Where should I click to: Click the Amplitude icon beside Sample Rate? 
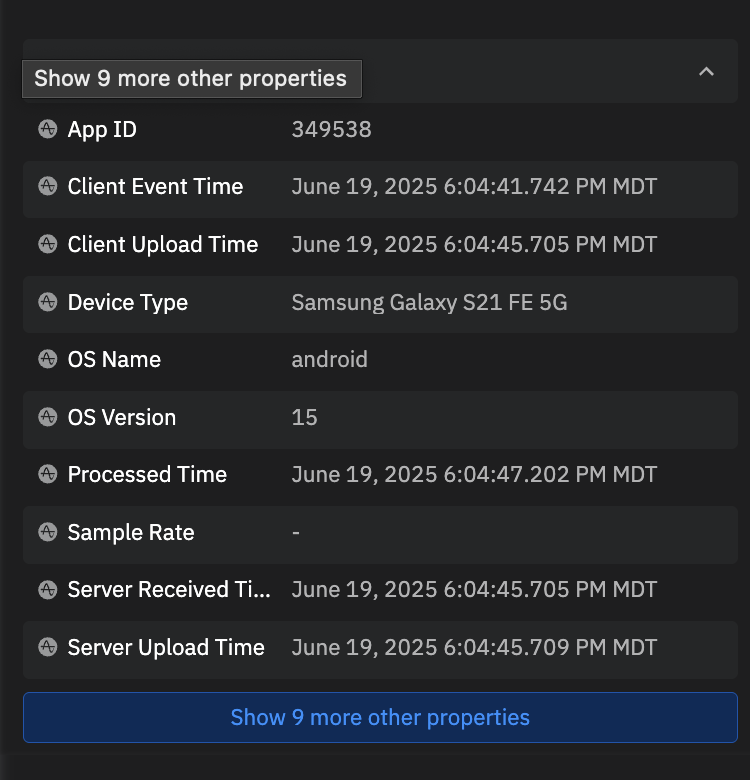47,532
